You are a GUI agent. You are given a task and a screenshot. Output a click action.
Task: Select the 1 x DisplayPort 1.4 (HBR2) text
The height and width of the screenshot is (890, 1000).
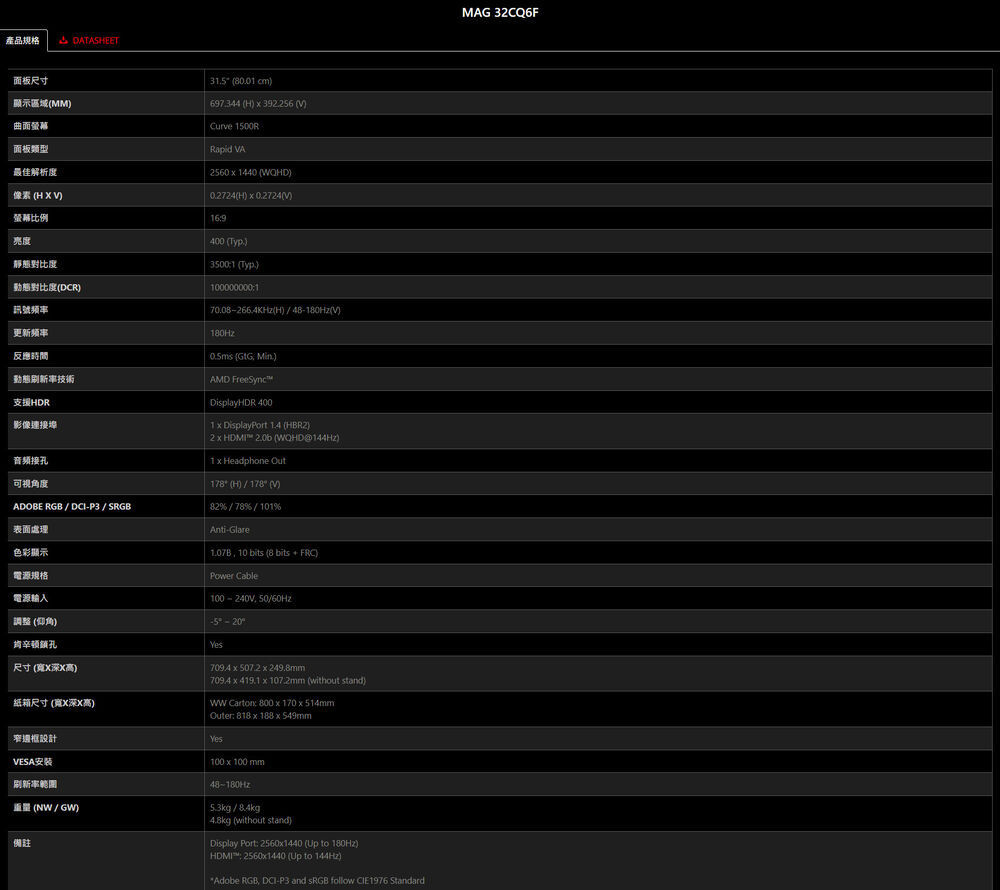[x=260, y=425]
